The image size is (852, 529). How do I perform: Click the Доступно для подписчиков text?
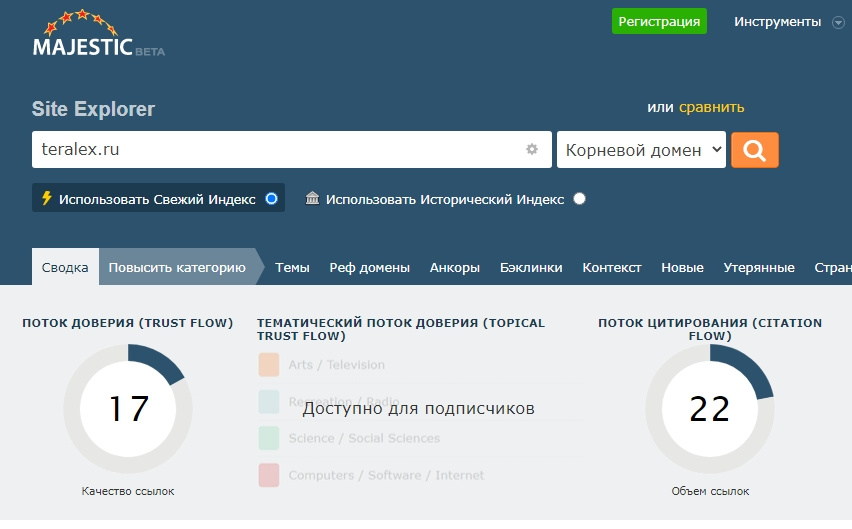(x=418, y=408)
